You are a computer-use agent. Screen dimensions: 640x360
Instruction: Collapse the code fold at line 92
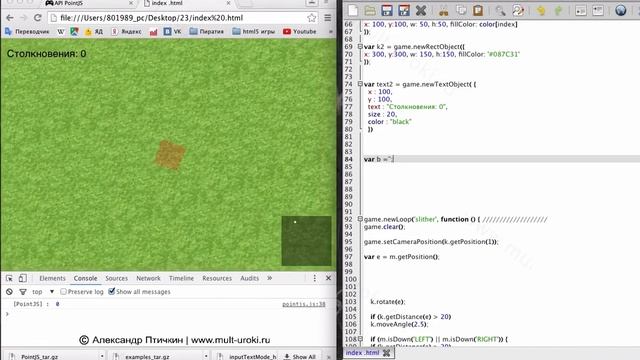pos(360,219)
